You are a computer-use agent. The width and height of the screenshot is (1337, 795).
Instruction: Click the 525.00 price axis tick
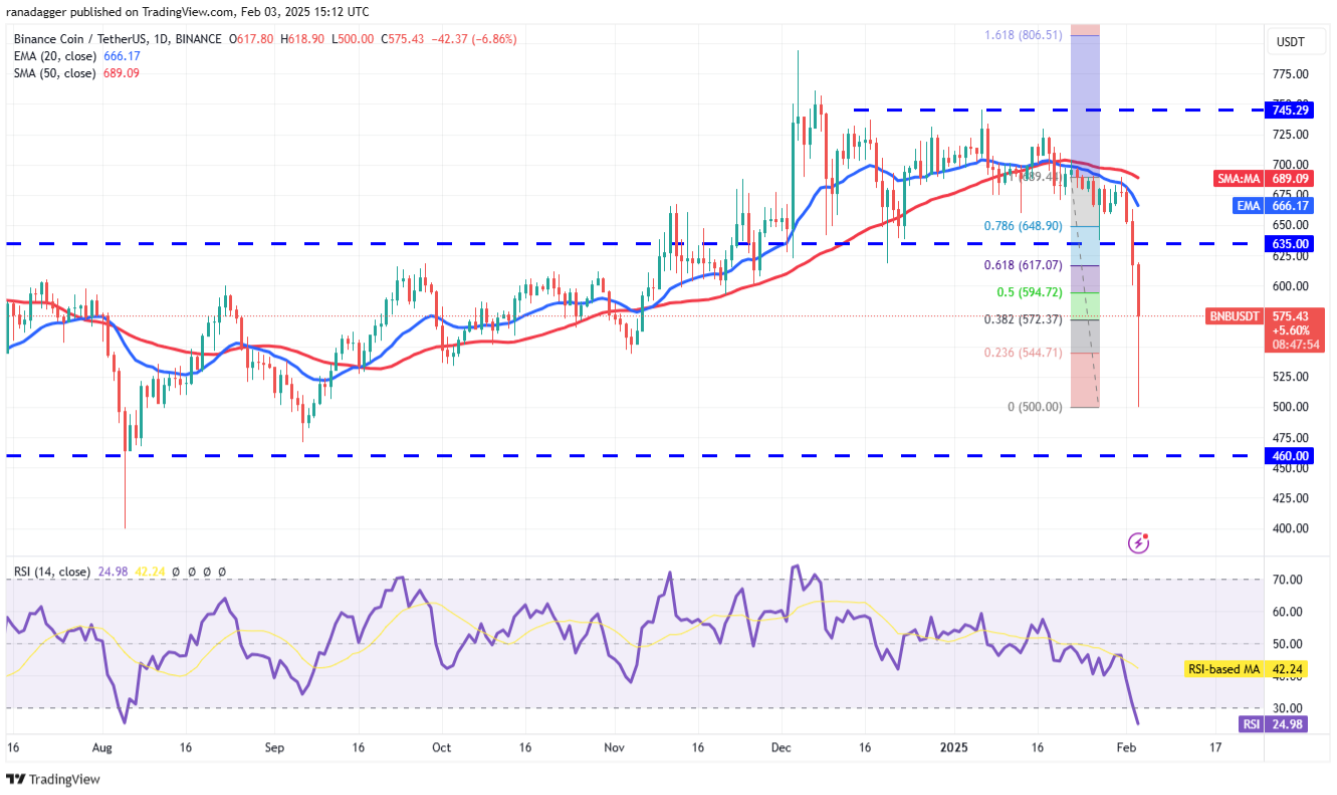pos(1288,377)
